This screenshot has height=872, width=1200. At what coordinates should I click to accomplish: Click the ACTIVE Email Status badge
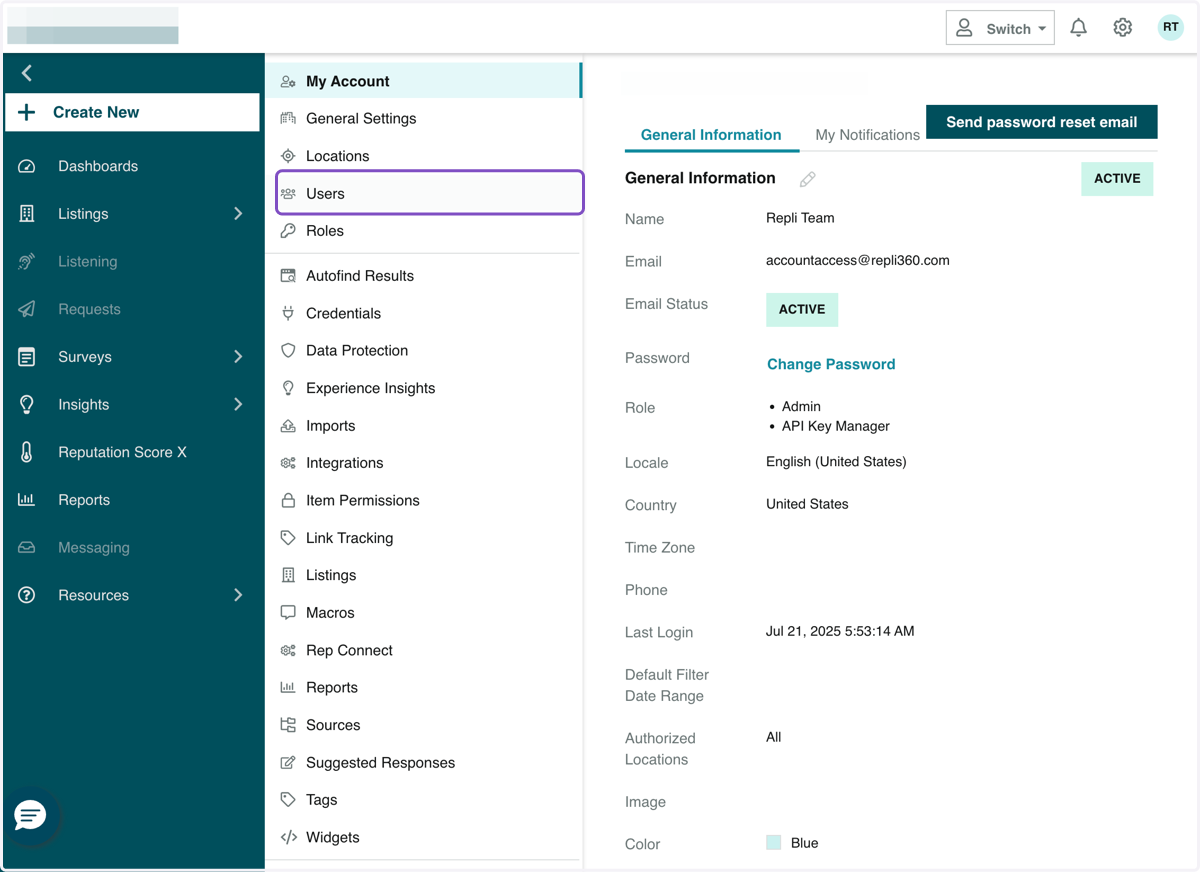pyautogui.click(x=802, y=310)
